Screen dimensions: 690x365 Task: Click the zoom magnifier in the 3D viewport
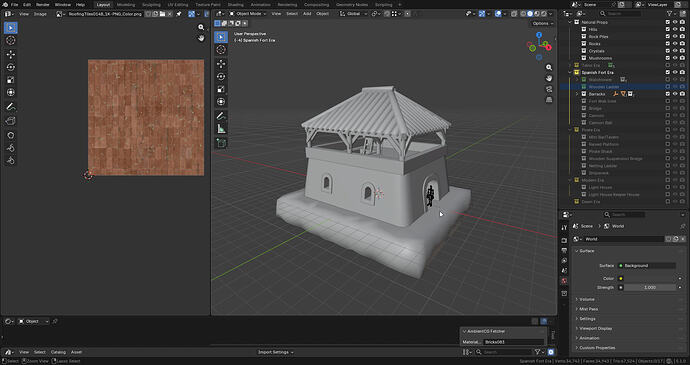click(549, 67)
